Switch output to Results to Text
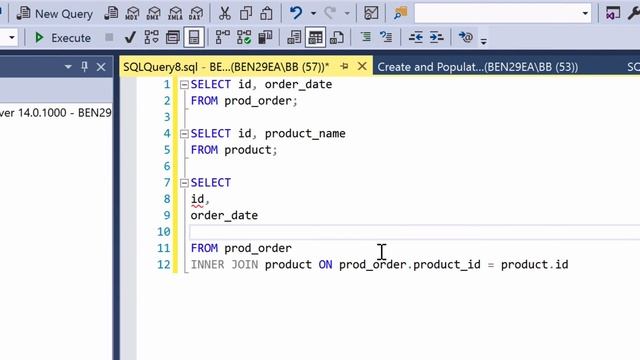640x360 pixels. (294, 38)
